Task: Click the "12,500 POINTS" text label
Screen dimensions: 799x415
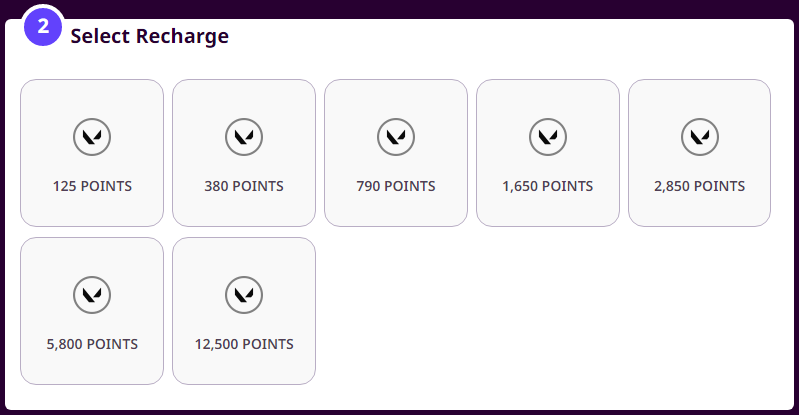Action: point(244,344)
